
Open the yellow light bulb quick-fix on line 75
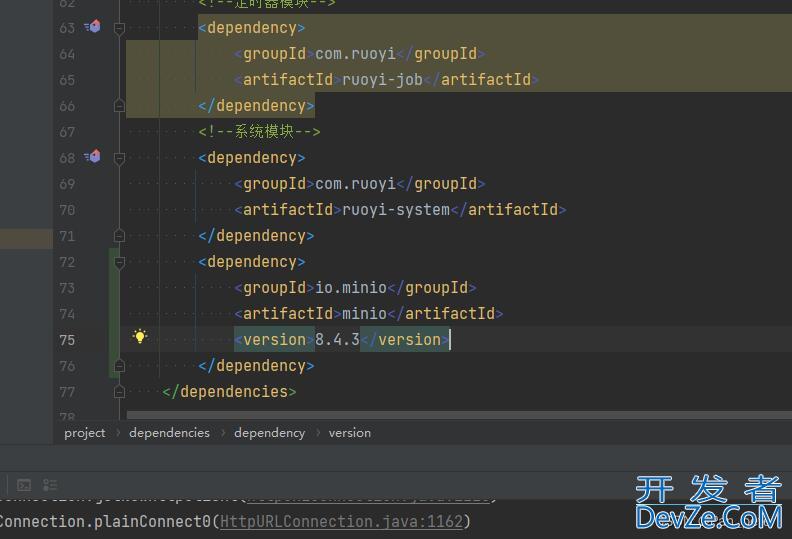pos(140,336)
